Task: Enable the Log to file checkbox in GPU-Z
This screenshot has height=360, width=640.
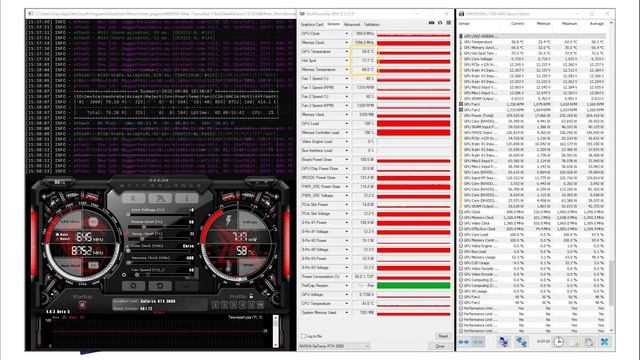Action: tap(303, 336)
